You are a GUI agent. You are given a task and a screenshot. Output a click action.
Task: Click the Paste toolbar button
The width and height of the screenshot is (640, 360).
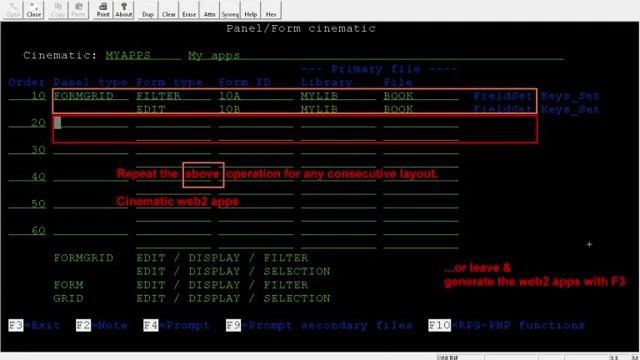click(x=78, y=10)
